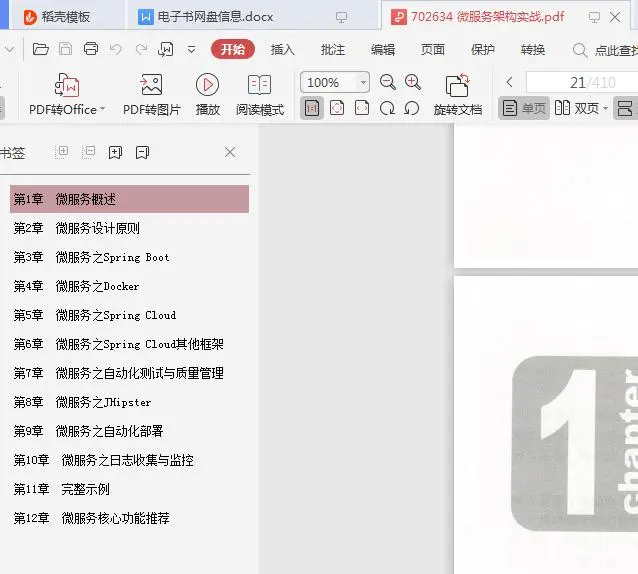Viewport: 638px width, 574px height.
Task: Click PDF转图片 tool
Action: pyautogui.click(x=151, y=94)
